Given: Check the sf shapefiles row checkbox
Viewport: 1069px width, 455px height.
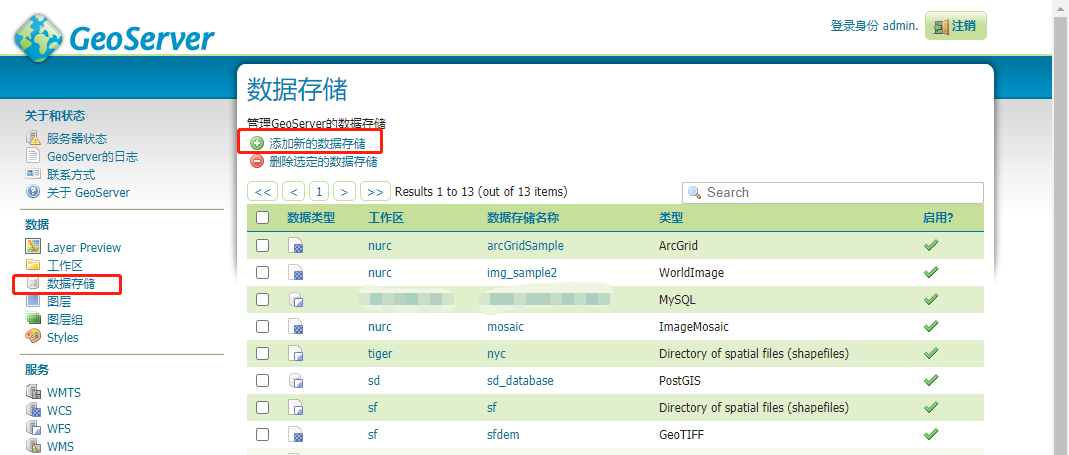Looking at the screenshot, I should 262,407.
